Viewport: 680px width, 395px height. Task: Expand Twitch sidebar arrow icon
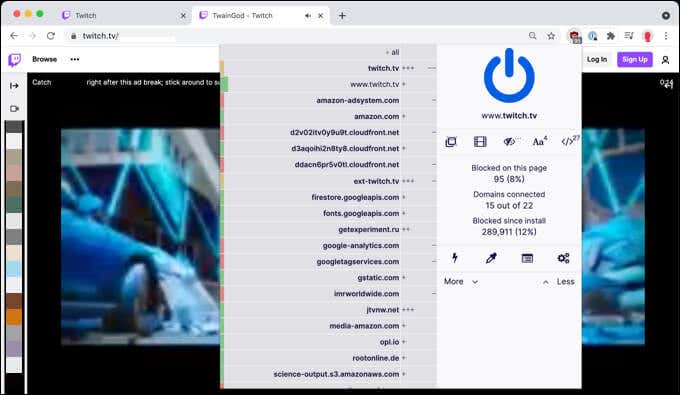pyautogui.click(x=14, y=86)
